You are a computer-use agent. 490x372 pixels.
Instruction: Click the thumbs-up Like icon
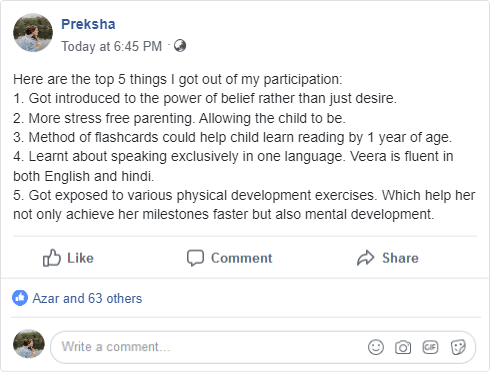coord(52,258)
